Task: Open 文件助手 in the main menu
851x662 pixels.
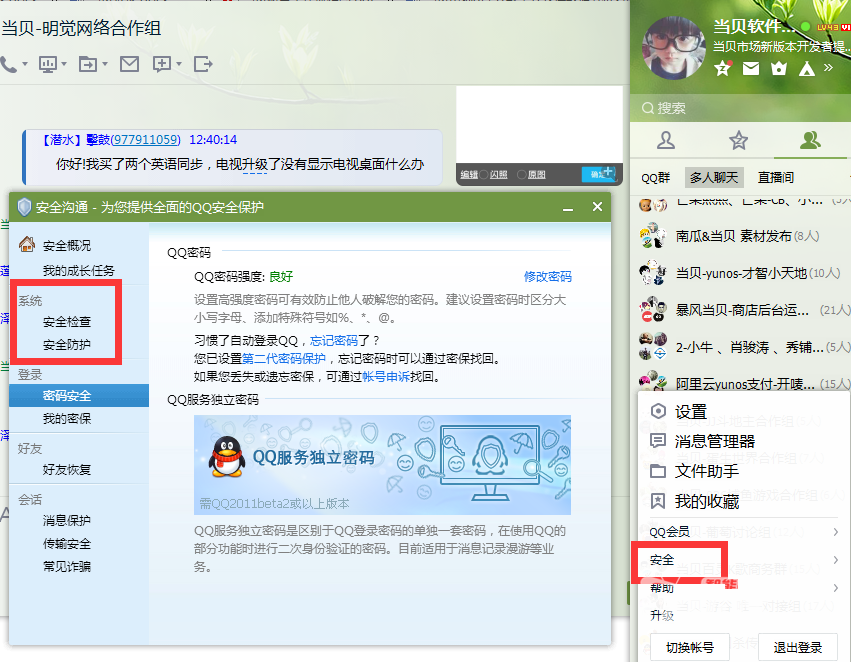Action: point(744,471)
